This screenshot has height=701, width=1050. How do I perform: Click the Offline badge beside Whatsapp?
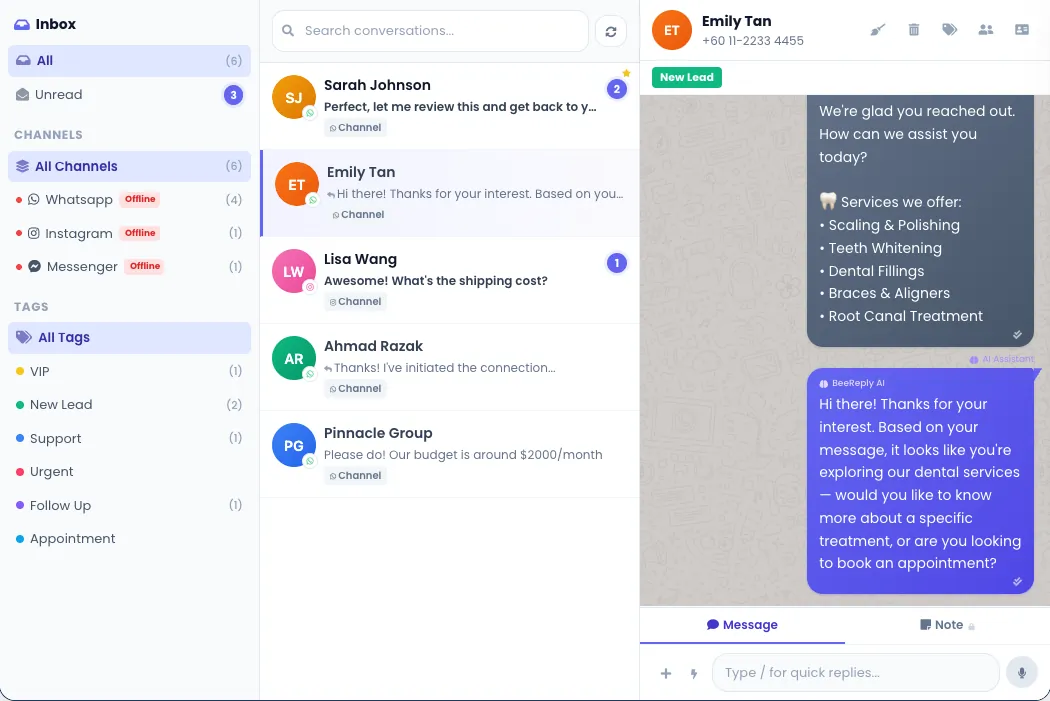tap(140, 200)
